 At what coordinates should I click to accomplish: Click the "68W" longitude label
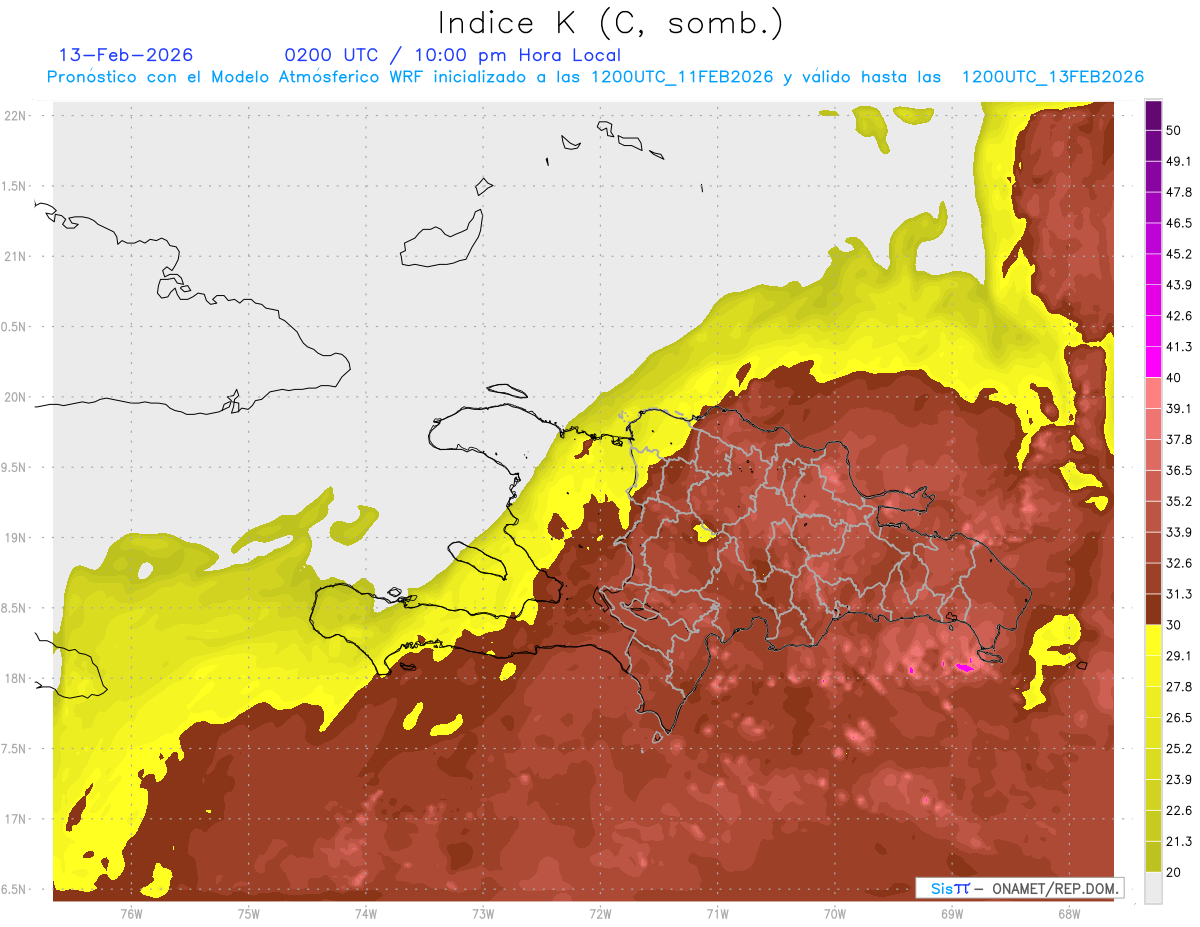pos(1069,914)
